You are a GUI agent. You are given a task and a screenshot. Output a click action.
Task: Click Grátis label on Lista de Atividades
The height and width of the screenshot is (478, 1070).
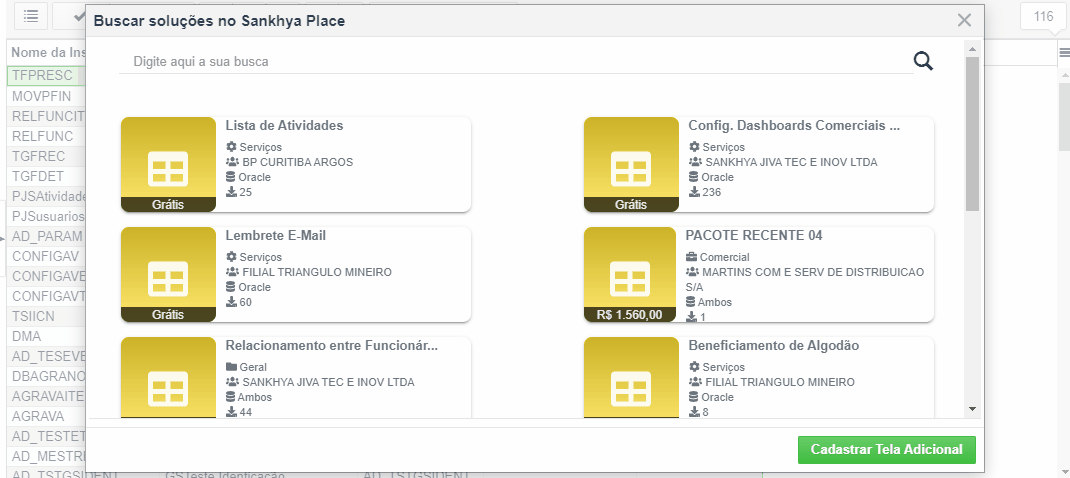coord(169,205)
